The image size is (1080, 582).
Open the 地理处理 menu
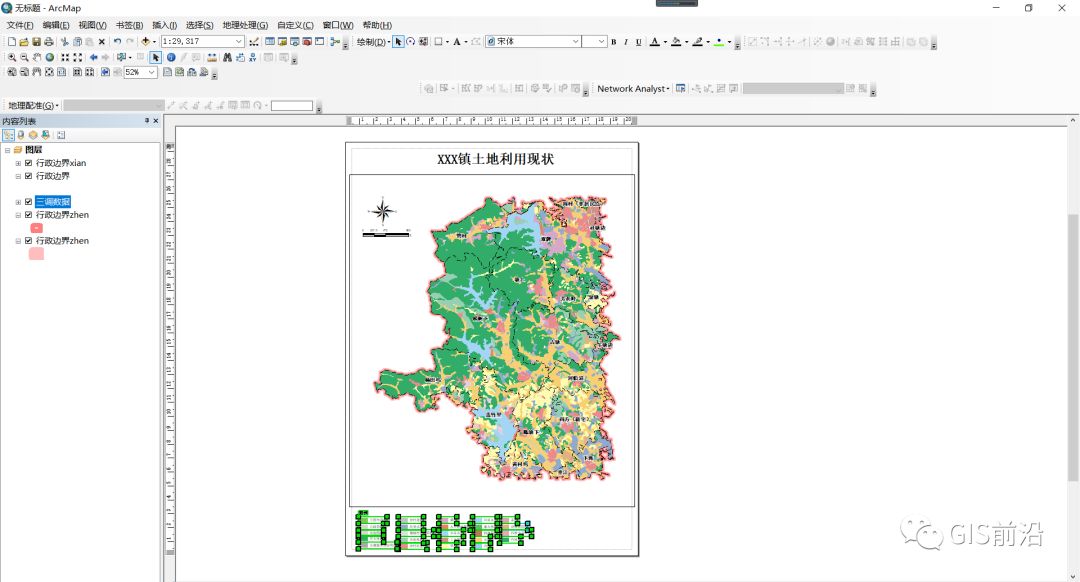(244, 24)
